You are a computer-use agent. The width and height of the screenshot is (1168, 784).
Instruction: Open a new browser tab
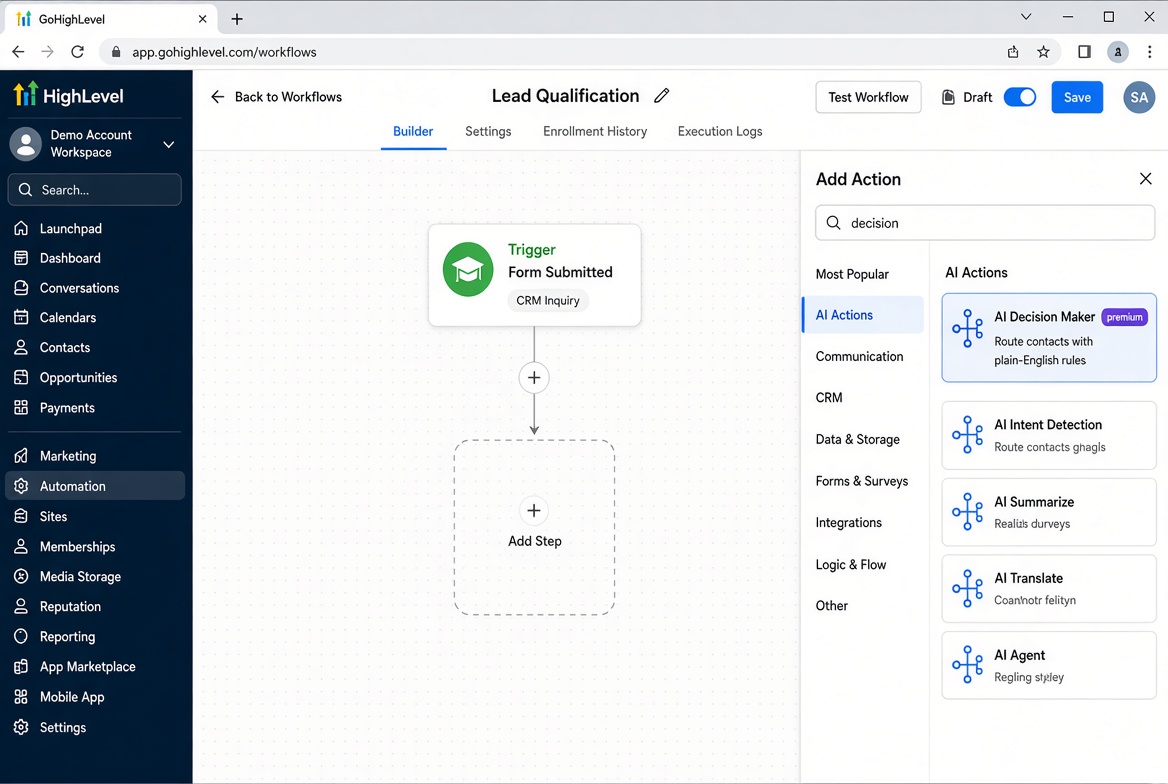[237, 19]
